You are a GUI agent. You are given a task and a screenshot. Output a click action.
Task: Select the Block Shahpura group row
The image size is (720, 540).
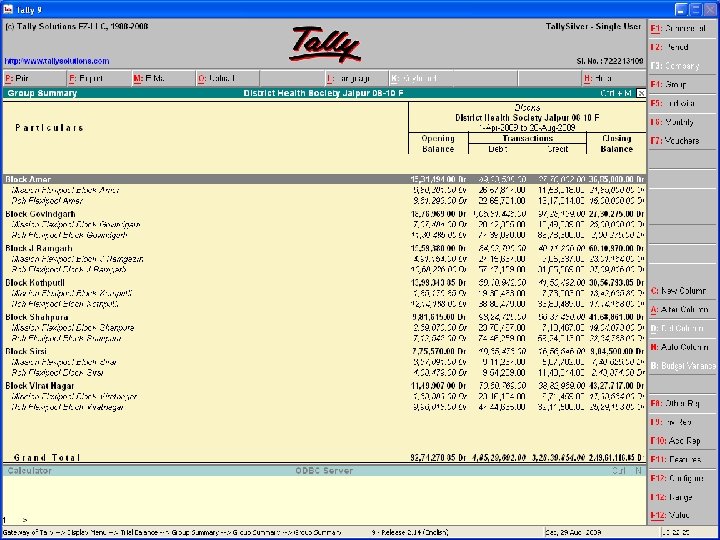tap(324, 317)
